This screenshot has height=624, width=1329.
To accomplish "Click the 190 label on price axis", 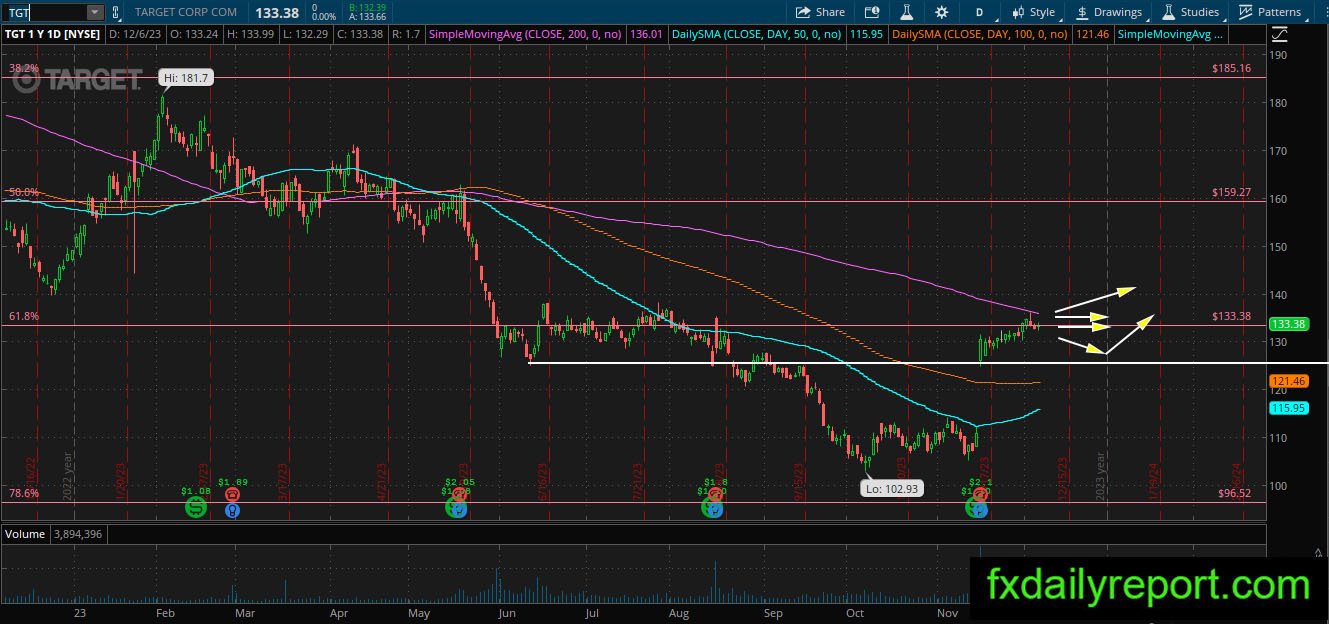I will [x=1279, y=55].
